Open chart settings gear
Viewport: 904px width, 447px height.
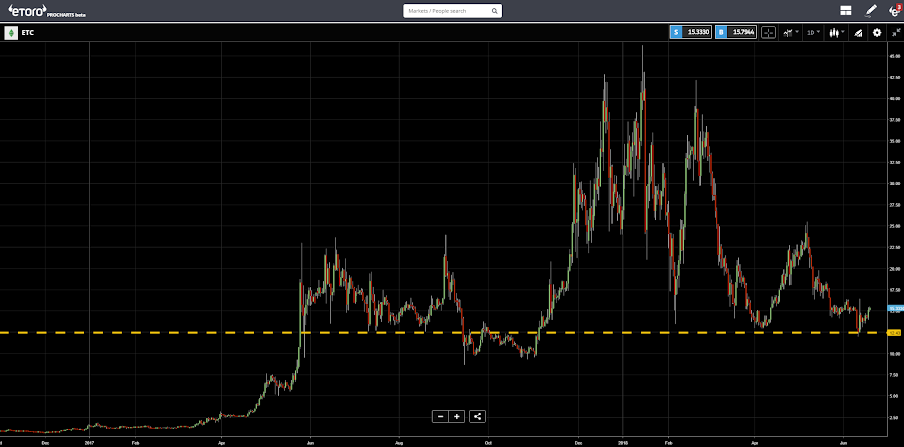point(877,33)
